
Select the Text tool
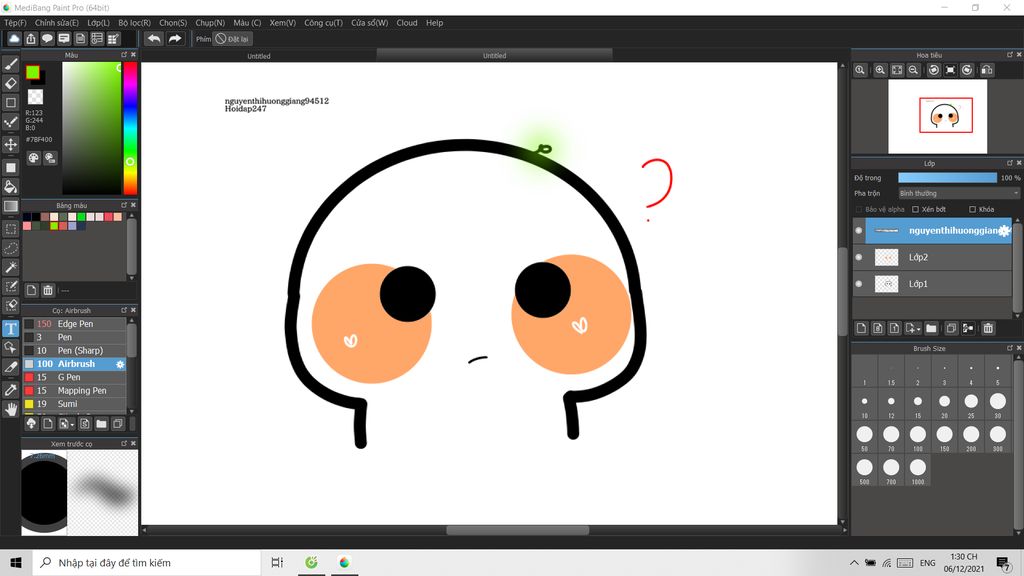pyautogui.click(x=10, y=328)
